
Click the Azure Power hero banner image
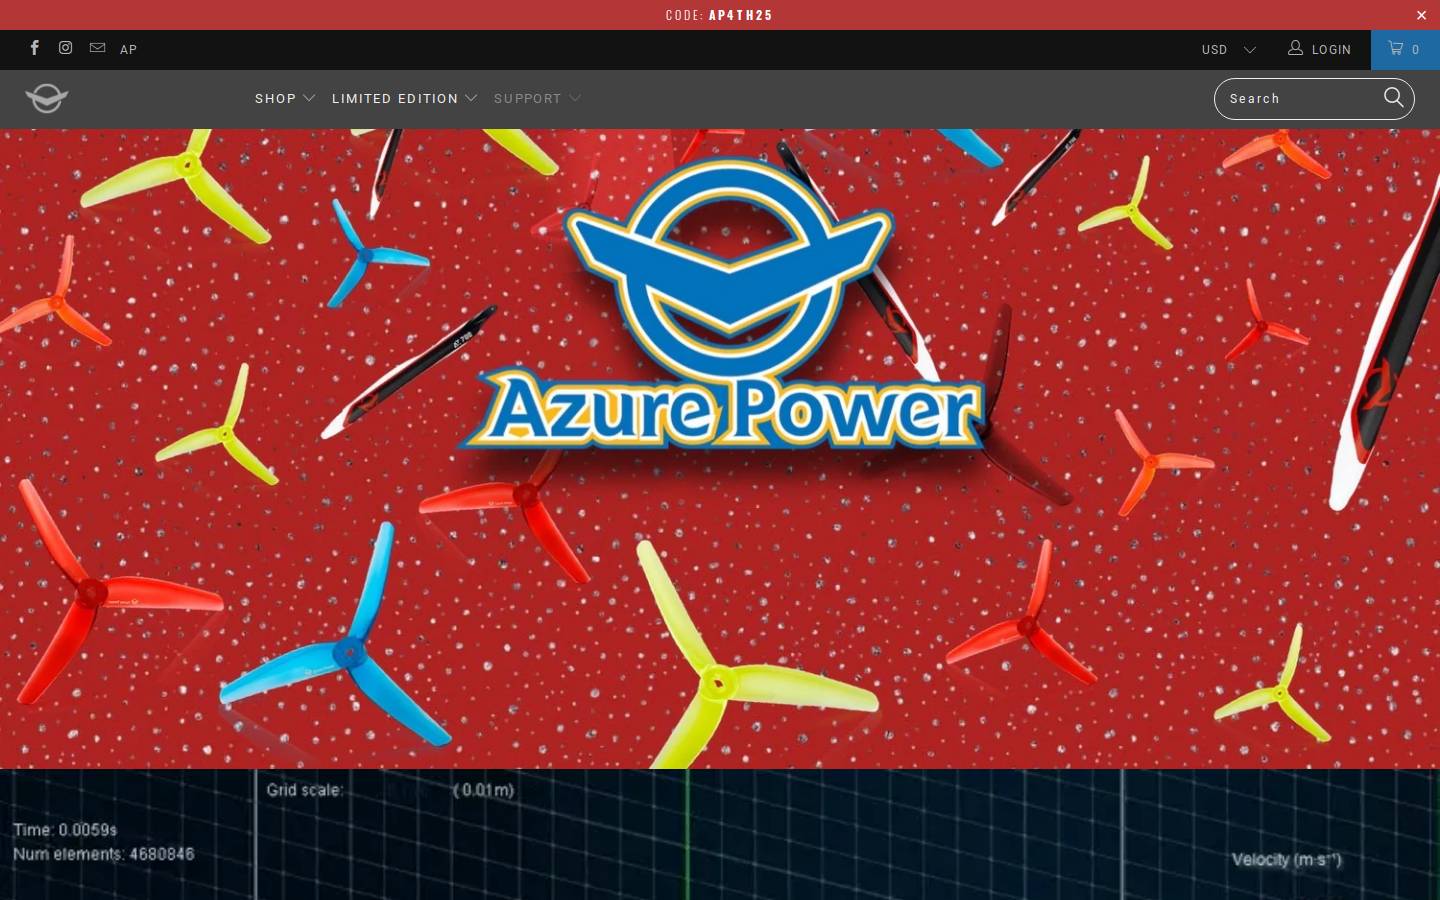coord(720,448)
